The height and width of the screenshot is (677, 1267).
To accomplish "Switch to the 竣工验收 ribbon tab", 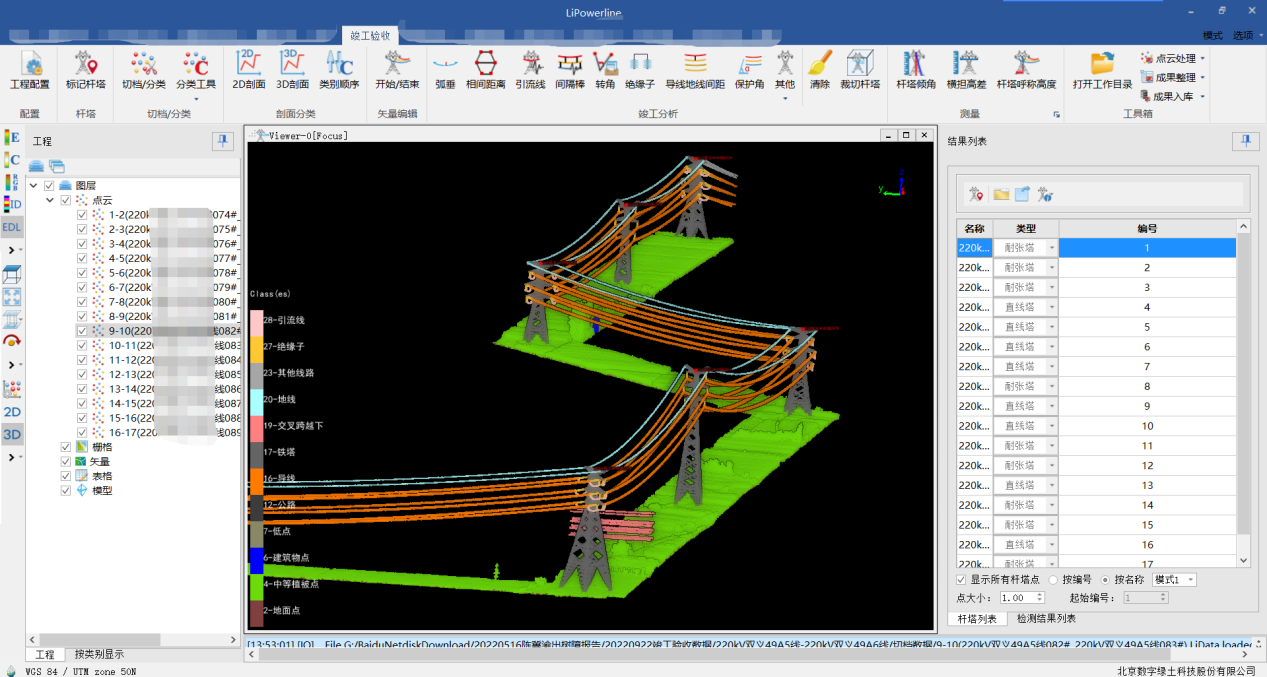I will (370, 35).
